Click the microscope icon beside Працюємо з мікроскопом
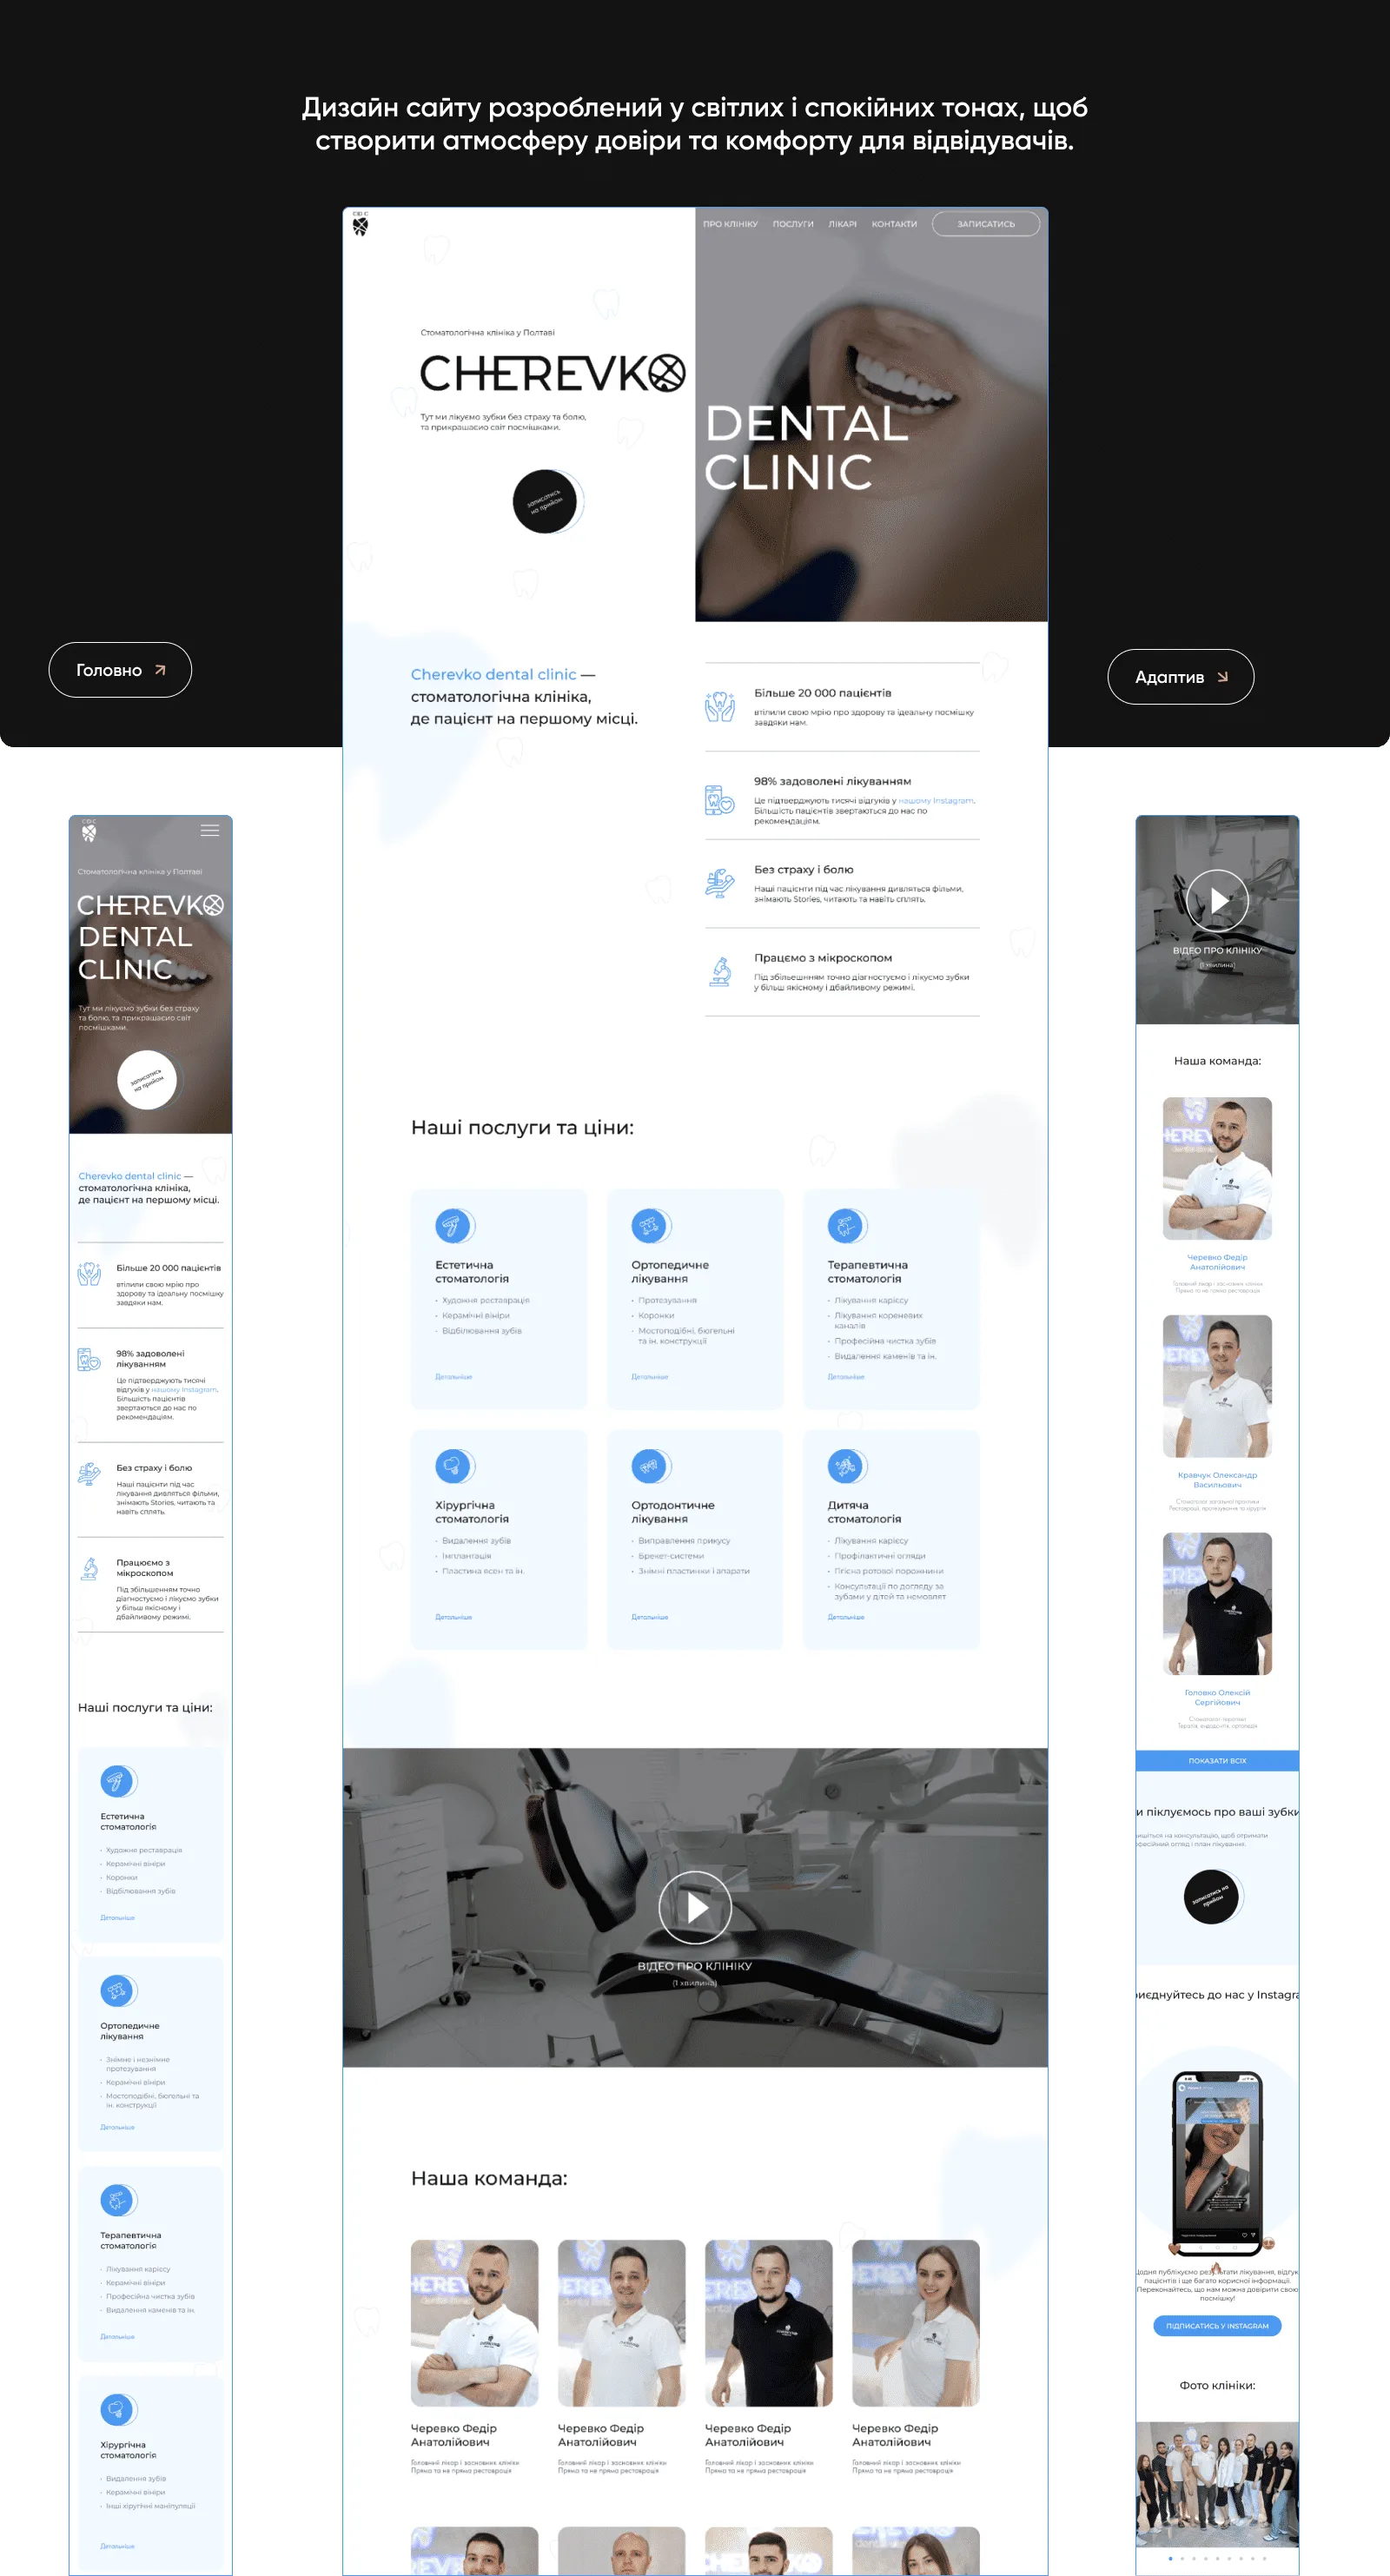The width and height of the screenshot is (1390, 2576). click(x=720, y=971)
